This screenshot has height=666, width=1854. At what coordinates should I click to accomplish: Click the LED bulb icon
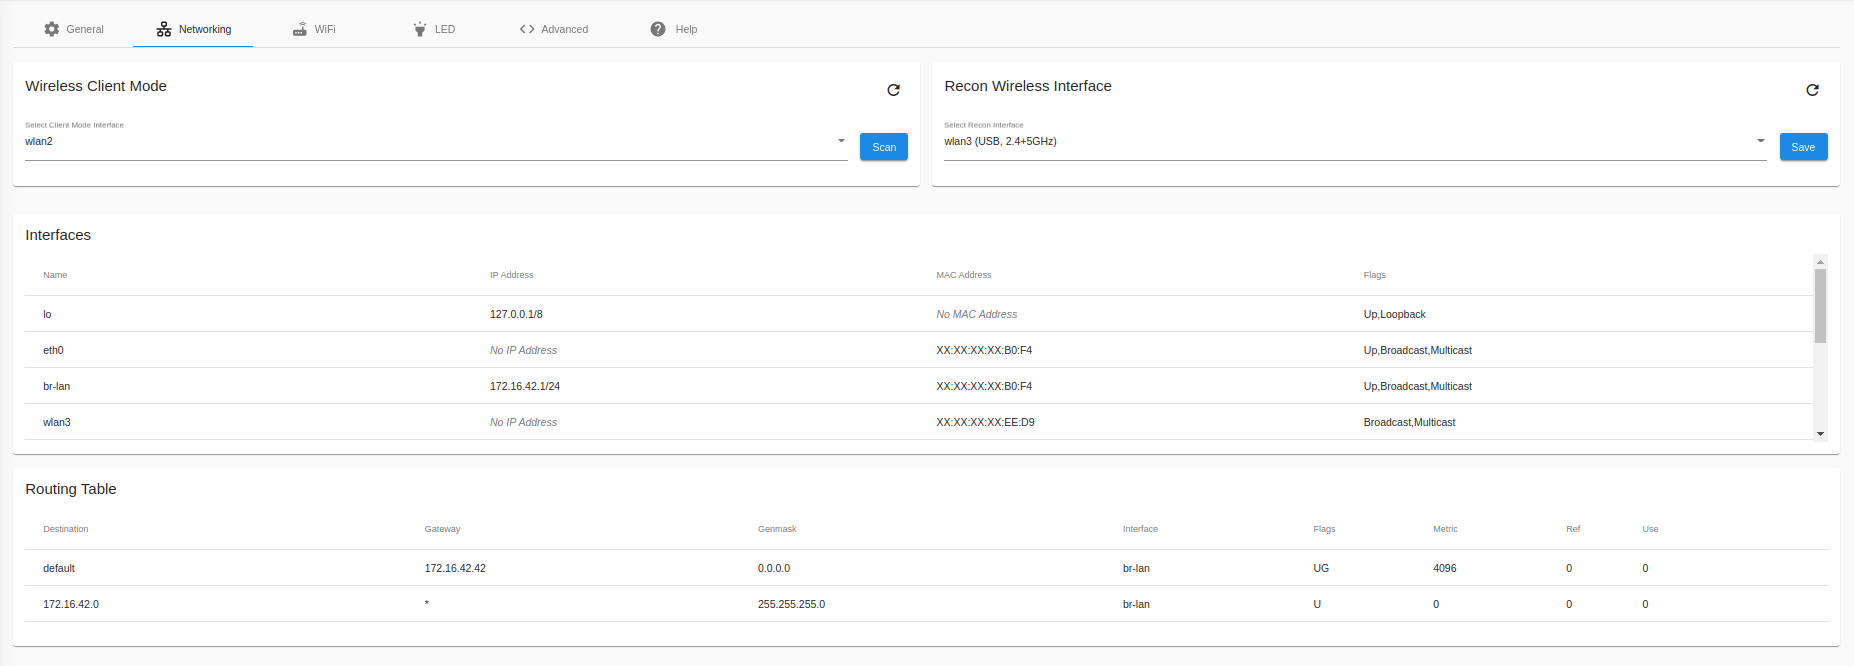pyautogui.click(x=420, y=29)
